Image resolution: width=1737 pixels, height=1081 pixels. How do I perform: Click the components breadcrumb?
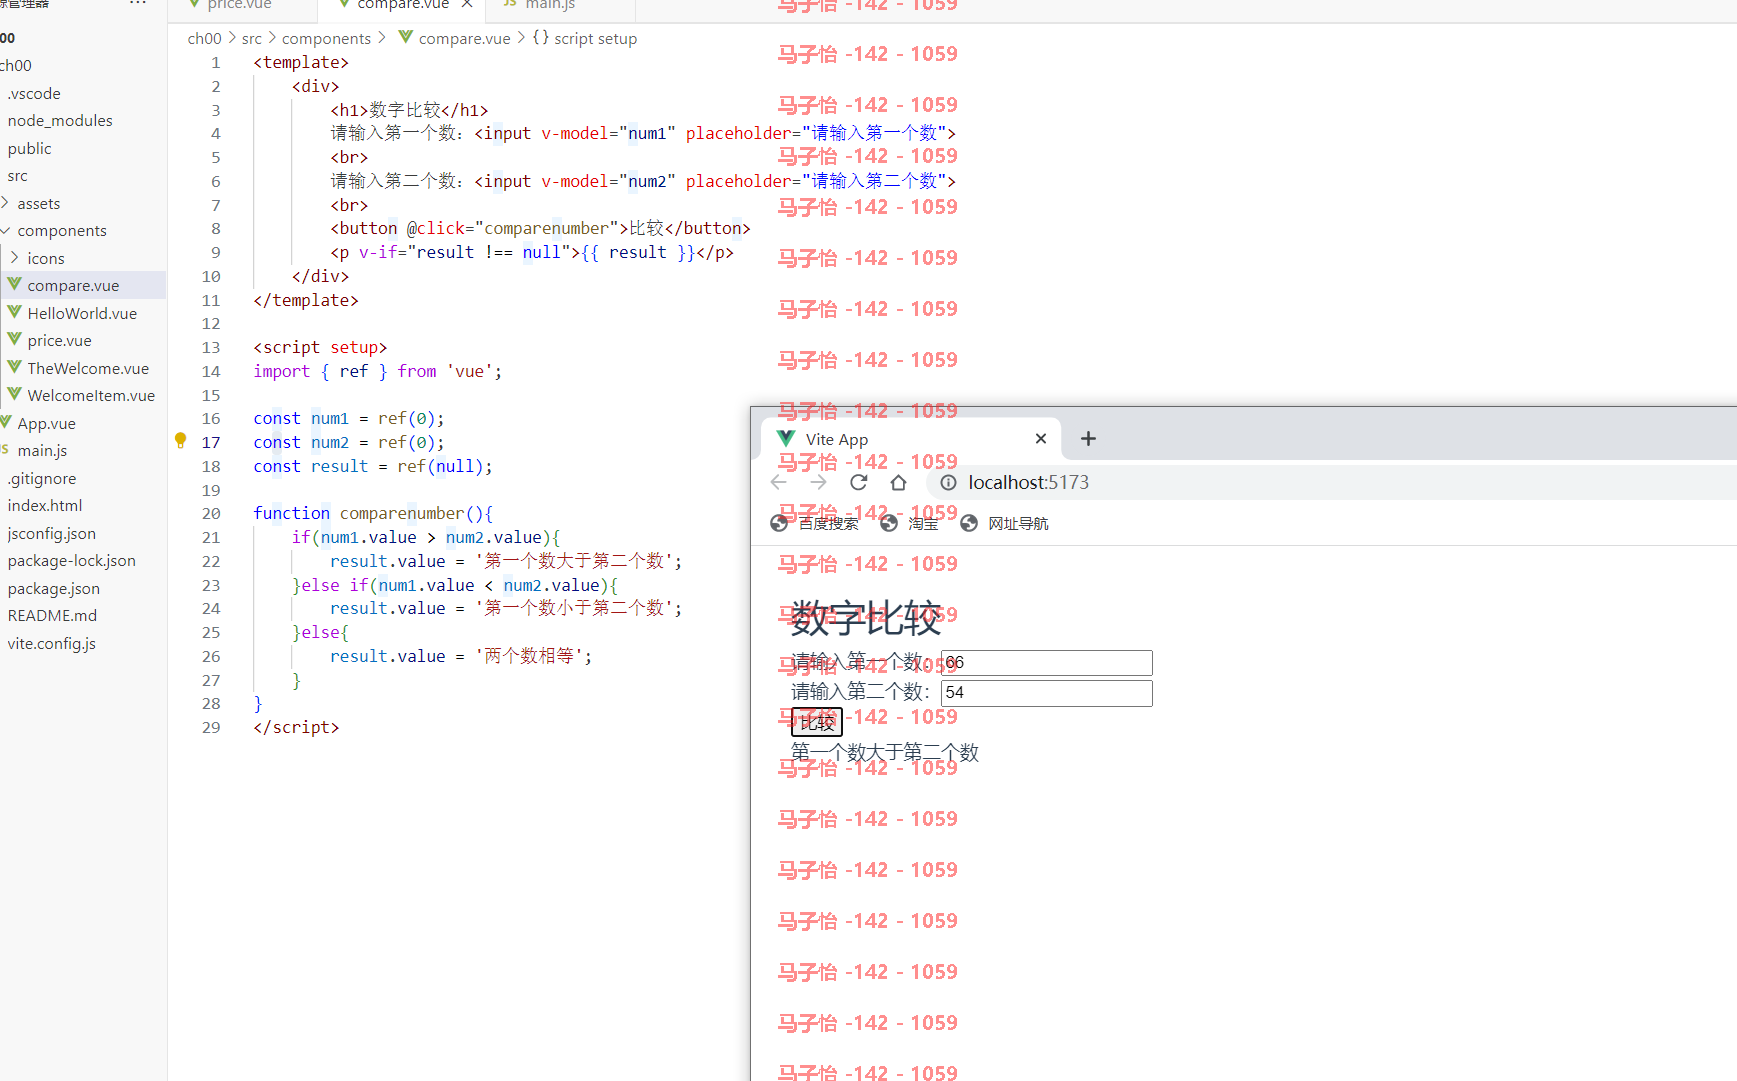coord(326,38)
